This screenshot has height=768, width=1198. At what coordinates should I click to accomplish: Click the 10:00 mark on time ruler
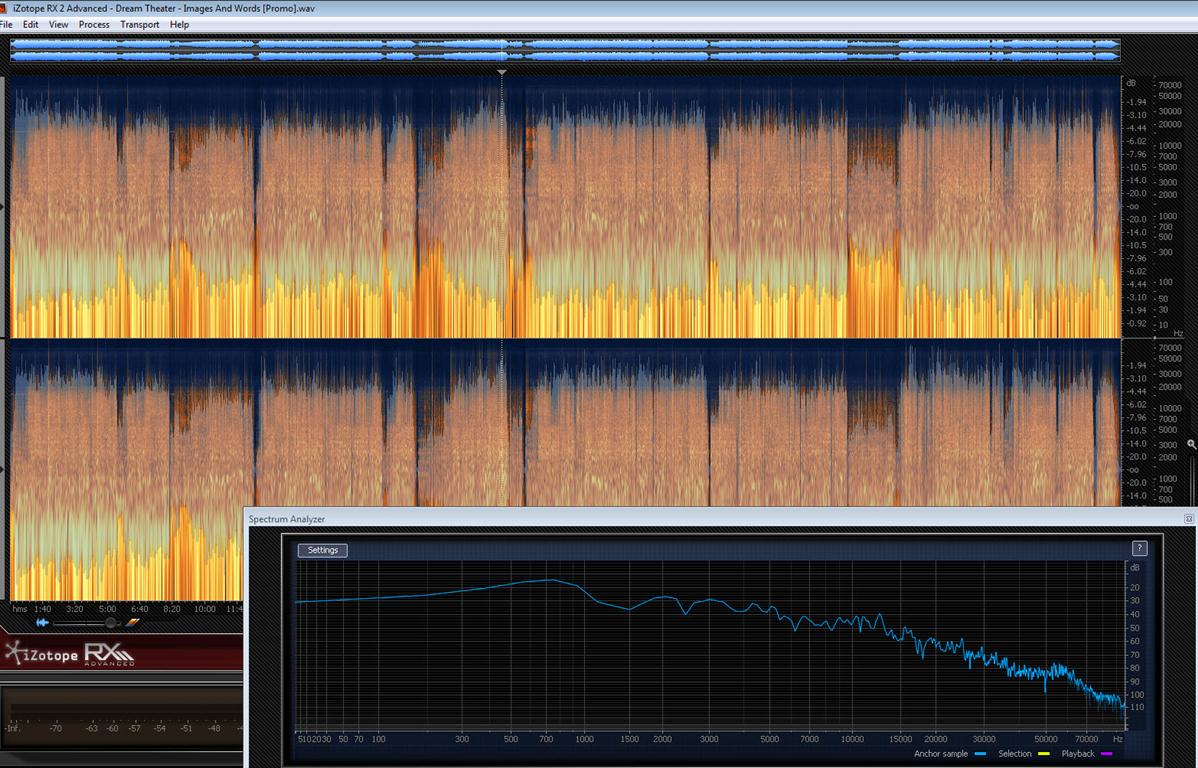(x=205, y=609)
